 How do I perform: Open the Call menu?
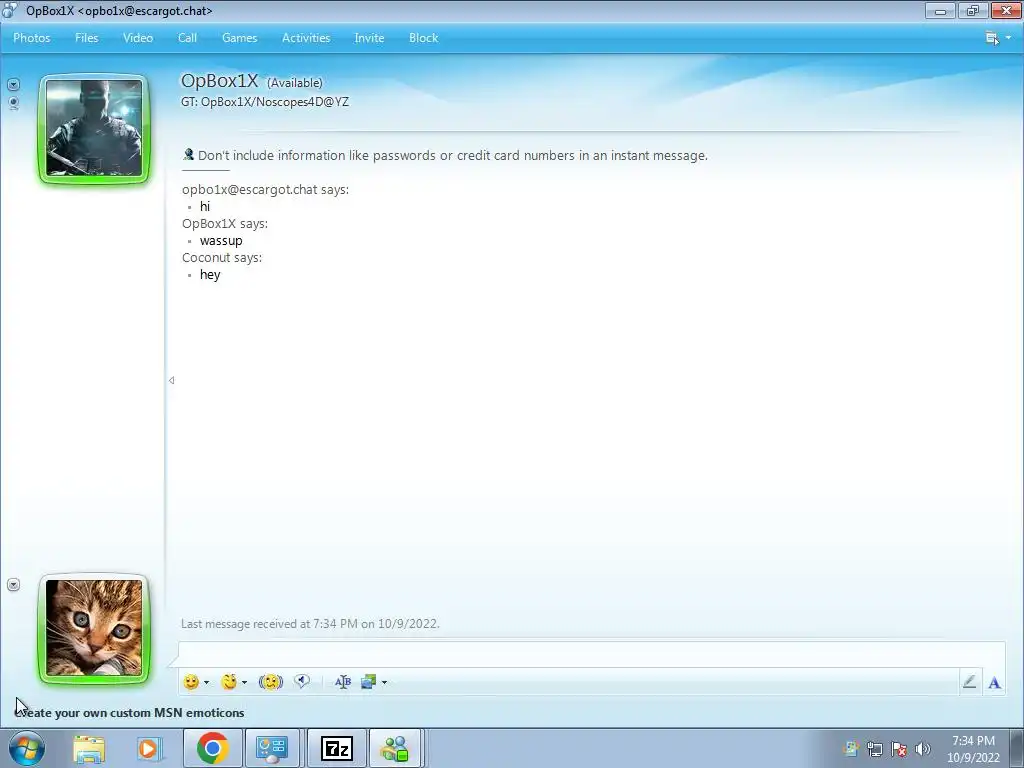tap(187, 38)
